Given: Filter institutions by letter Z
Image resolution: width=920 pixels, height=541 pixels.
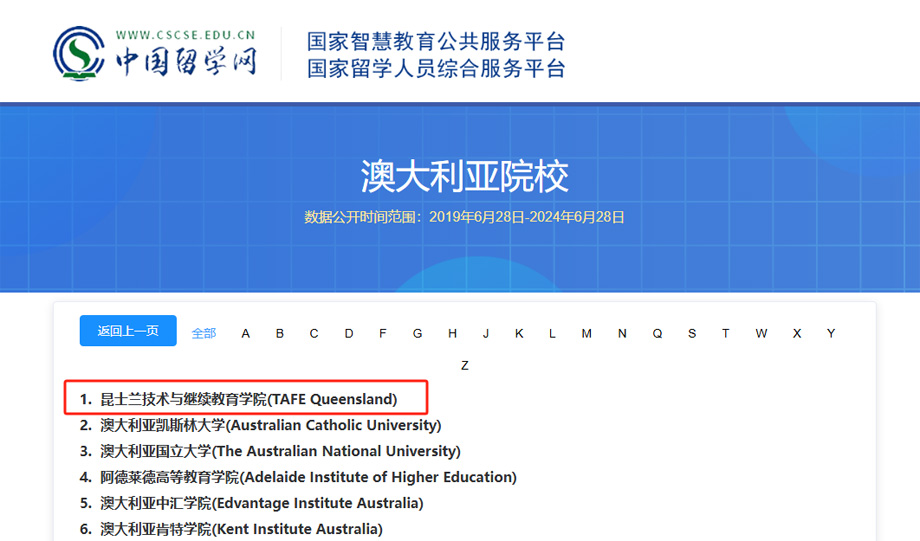Looking at the screenshot, I should [465, 366].
